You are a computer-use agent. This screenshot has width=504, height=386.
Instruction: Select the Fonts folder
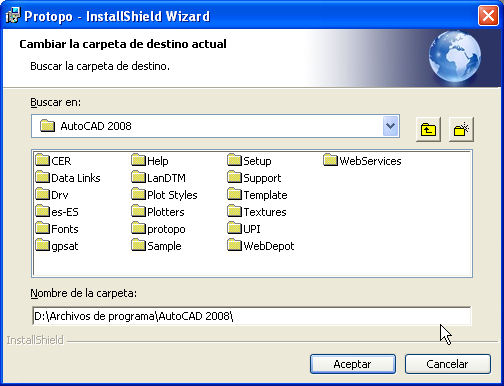coord(57,229)
